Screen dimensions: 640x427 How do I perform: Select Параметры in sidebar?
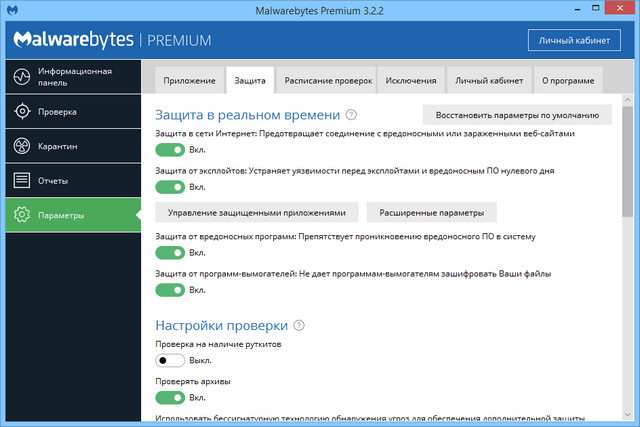point(73,215)
